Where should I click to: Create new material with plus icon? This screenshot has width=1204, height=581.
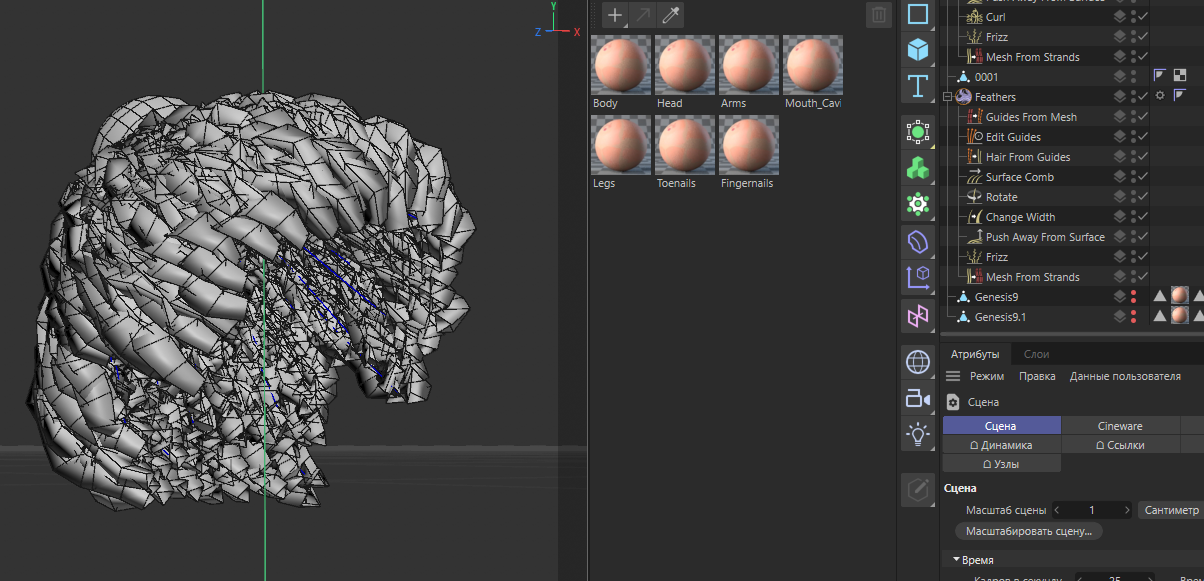(x=614, y=15)
